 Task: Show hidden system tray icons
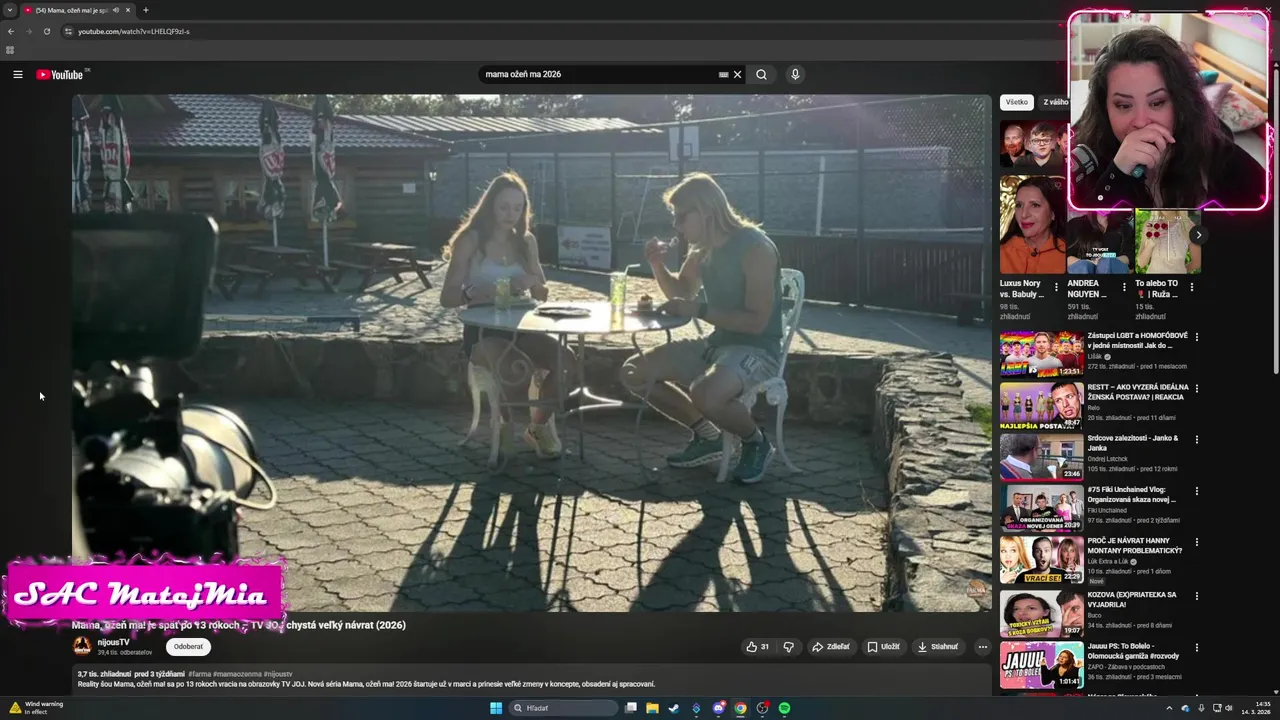tap(1169, 708)
